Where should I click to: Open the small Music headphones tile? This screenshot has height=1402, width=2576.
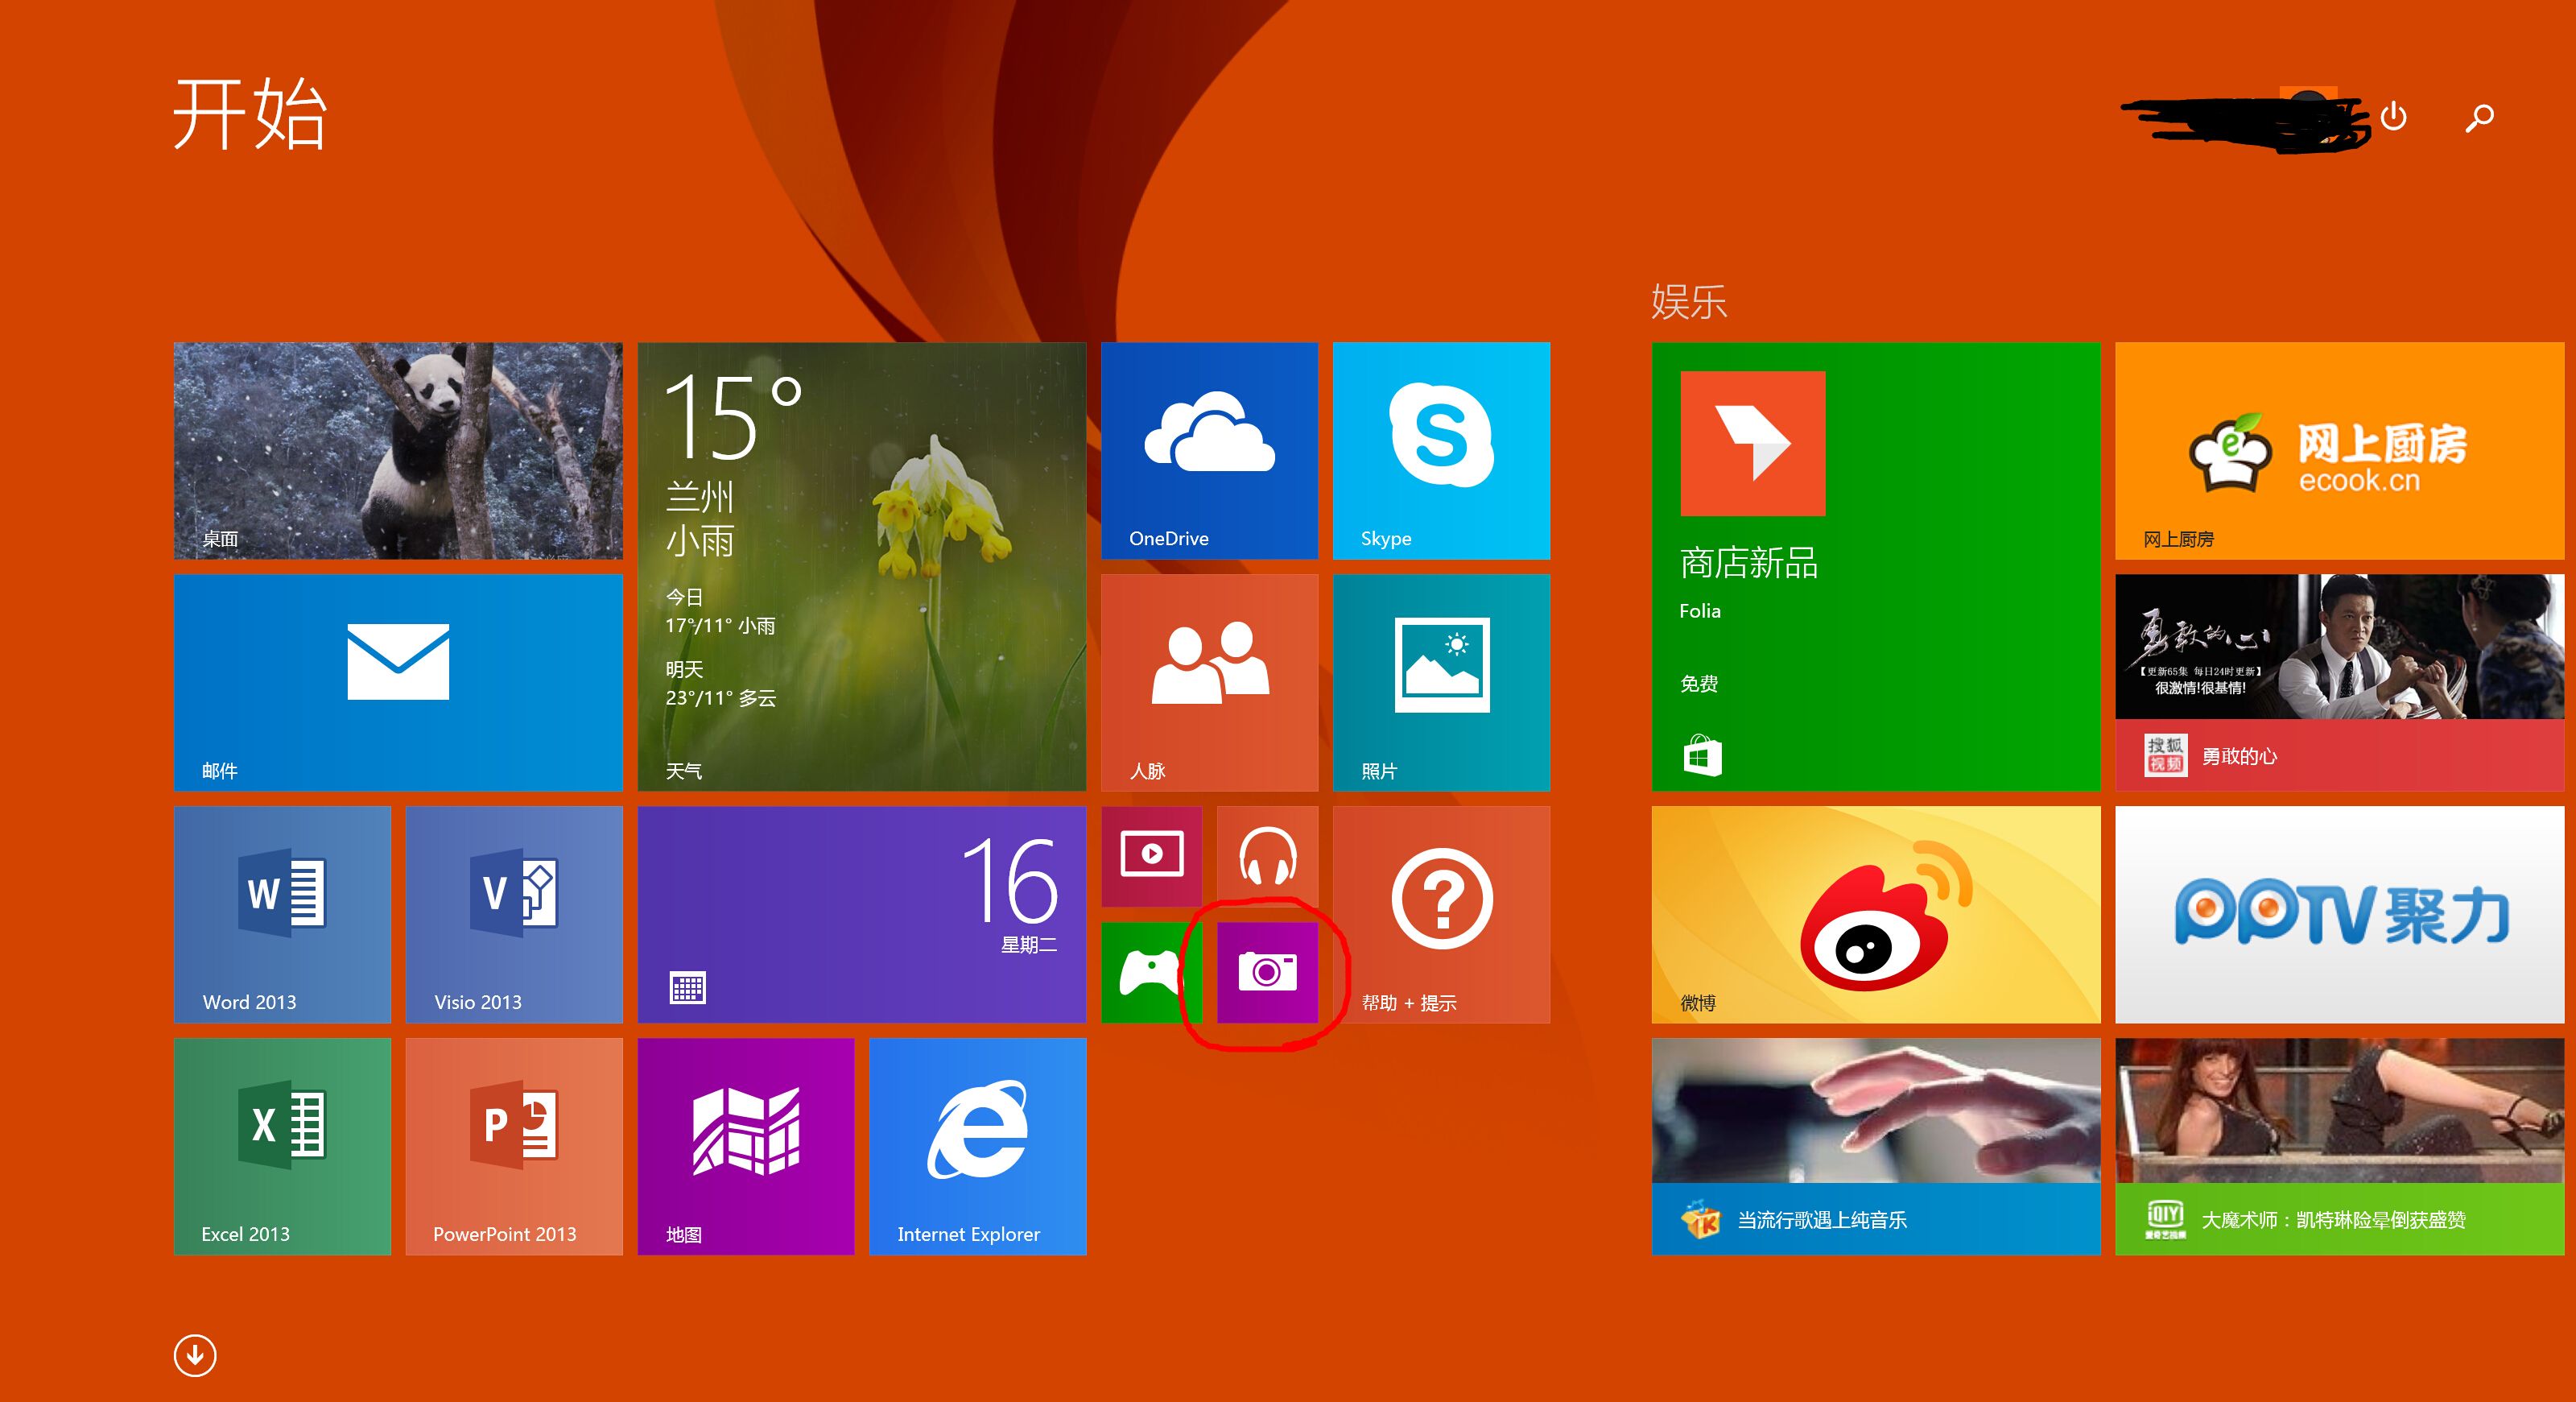click(1267, 857)
